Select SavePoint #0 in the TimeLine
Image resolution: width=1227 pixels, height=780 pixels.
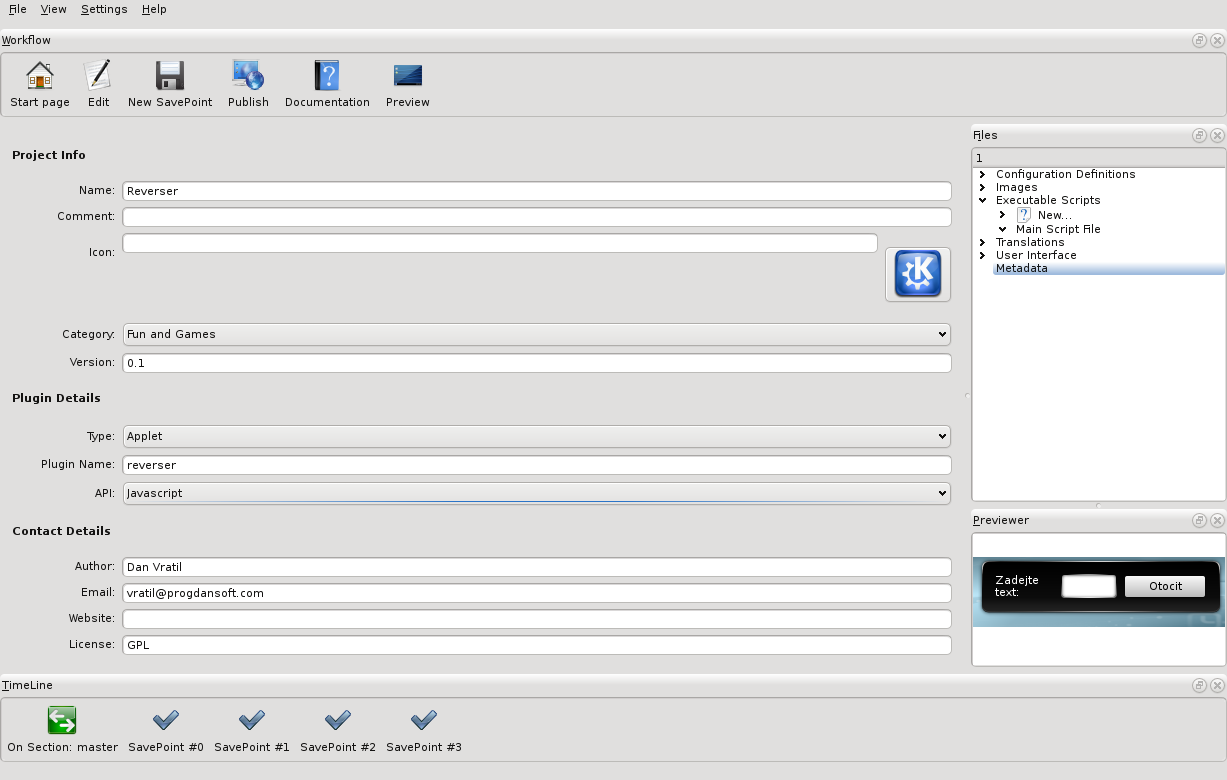166,721
